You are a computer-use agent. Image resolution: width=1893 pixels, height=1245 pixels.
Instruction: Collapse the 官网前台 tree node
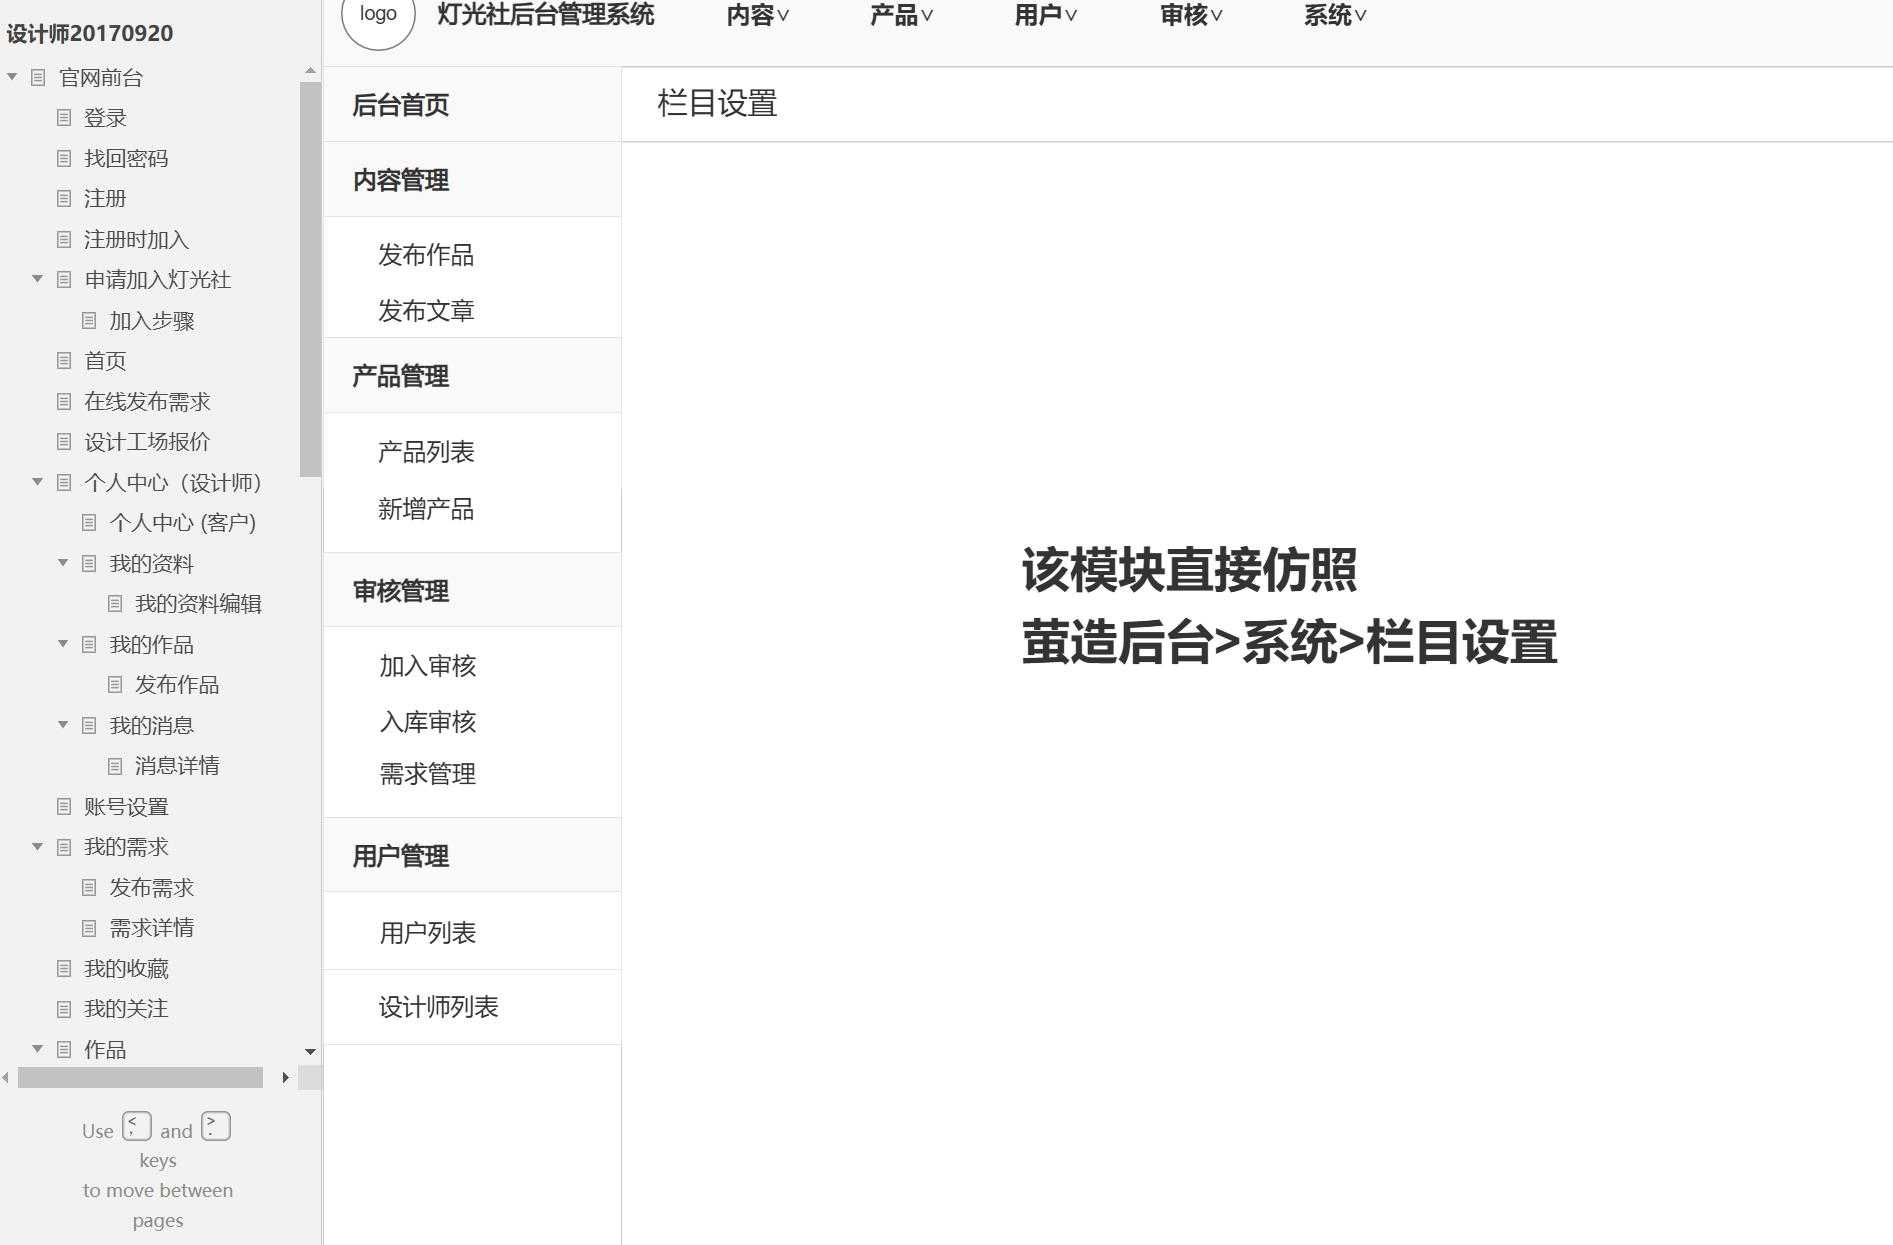pyautogui.click(x=12, y=77)
